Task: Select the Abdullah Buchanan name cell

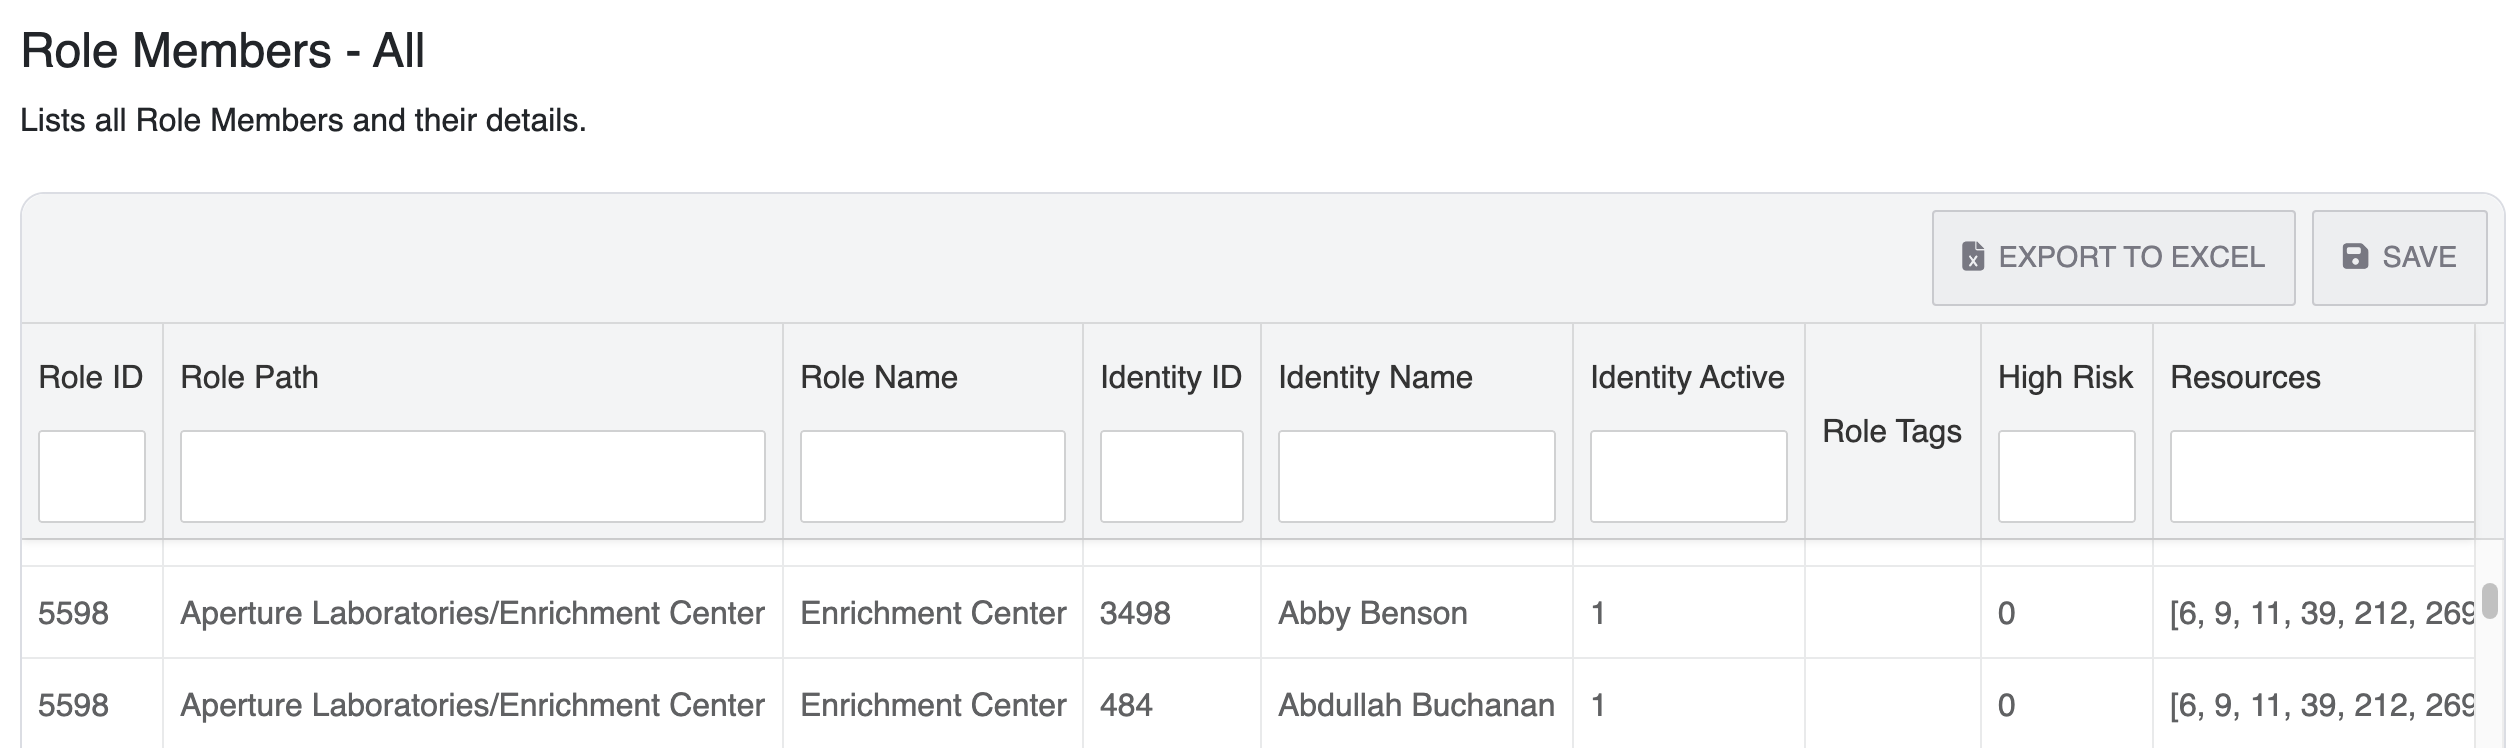Action: [x=1416, y=705]
